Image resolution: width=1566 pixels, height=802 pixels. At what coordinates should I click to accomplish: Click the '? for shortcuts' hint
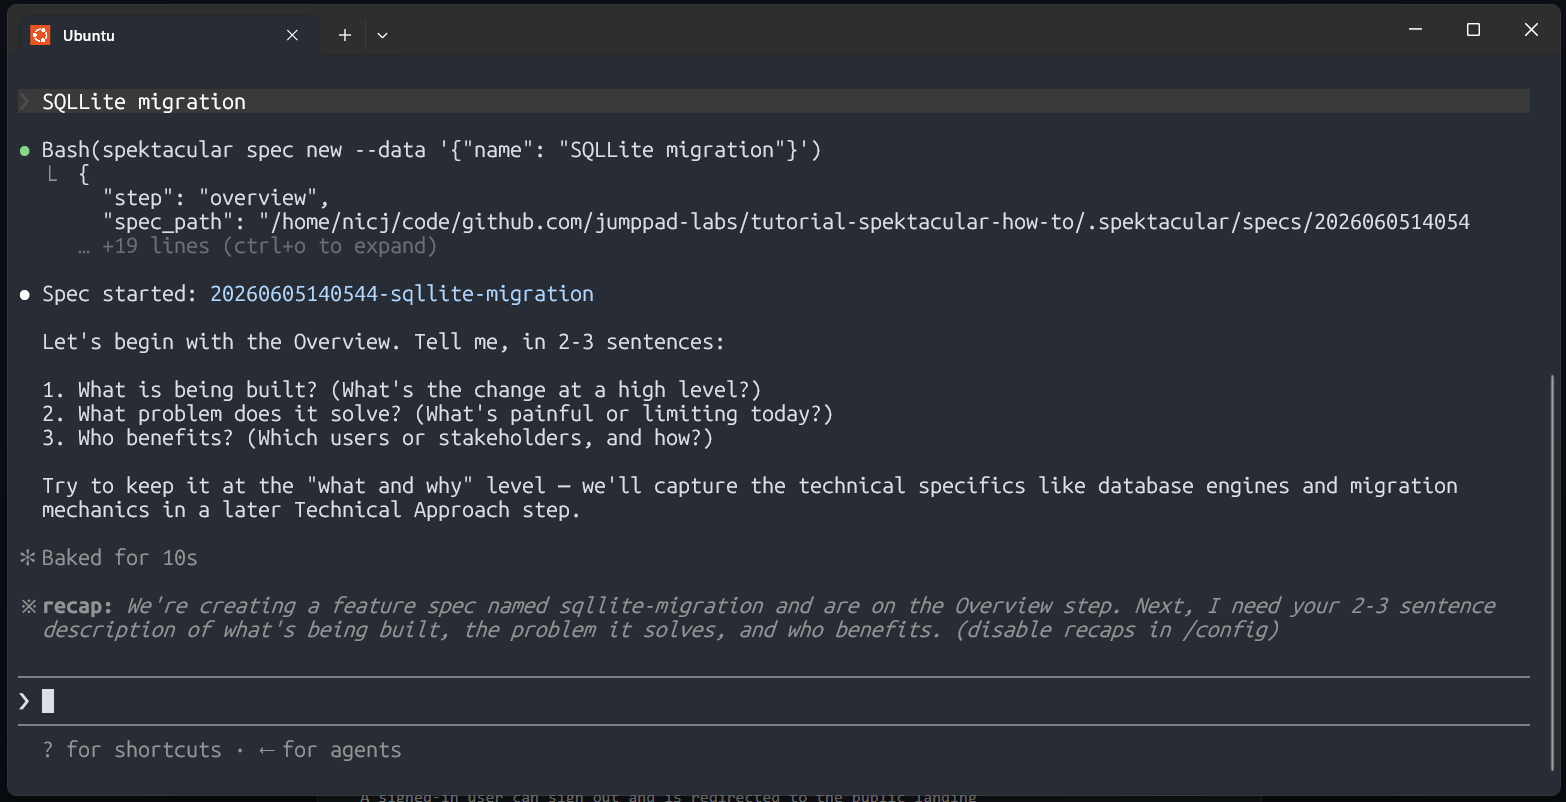tap(132, 750)
